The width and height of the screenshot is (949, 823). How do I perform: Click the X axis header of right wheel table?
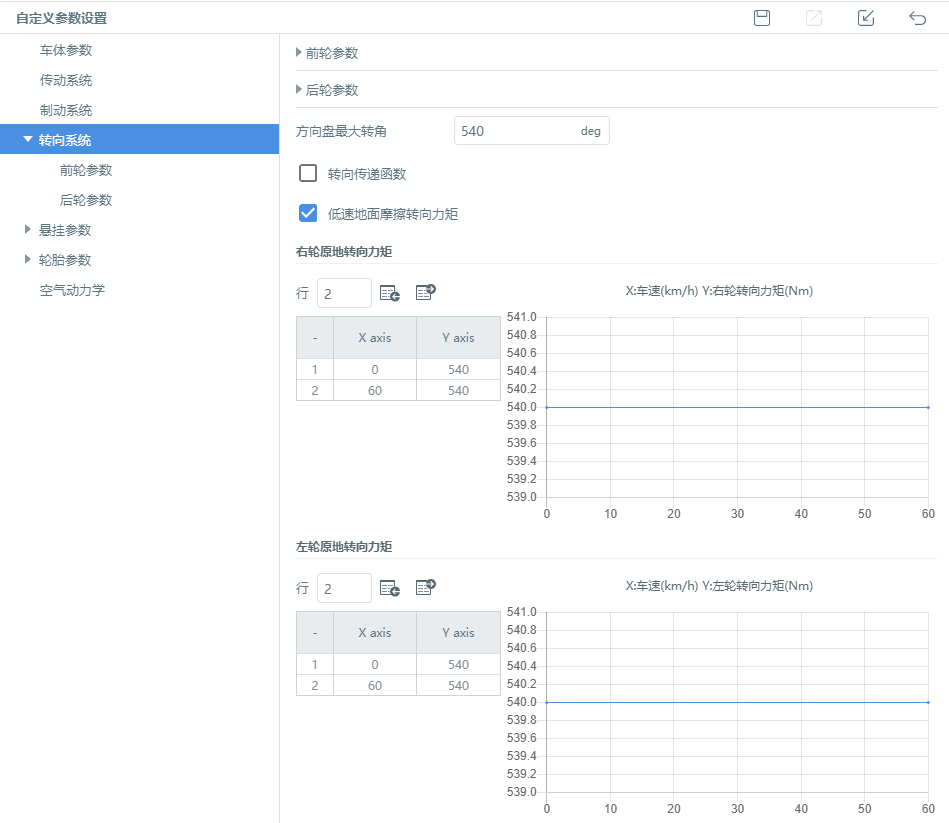375,338
